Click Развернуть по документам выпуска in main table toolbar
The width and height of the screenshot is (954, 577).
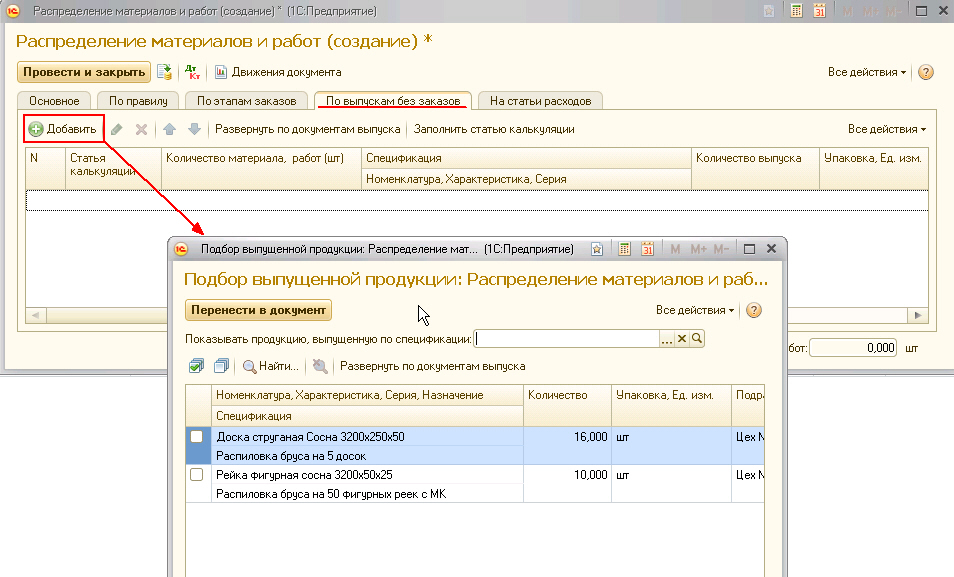coord(307,129)
